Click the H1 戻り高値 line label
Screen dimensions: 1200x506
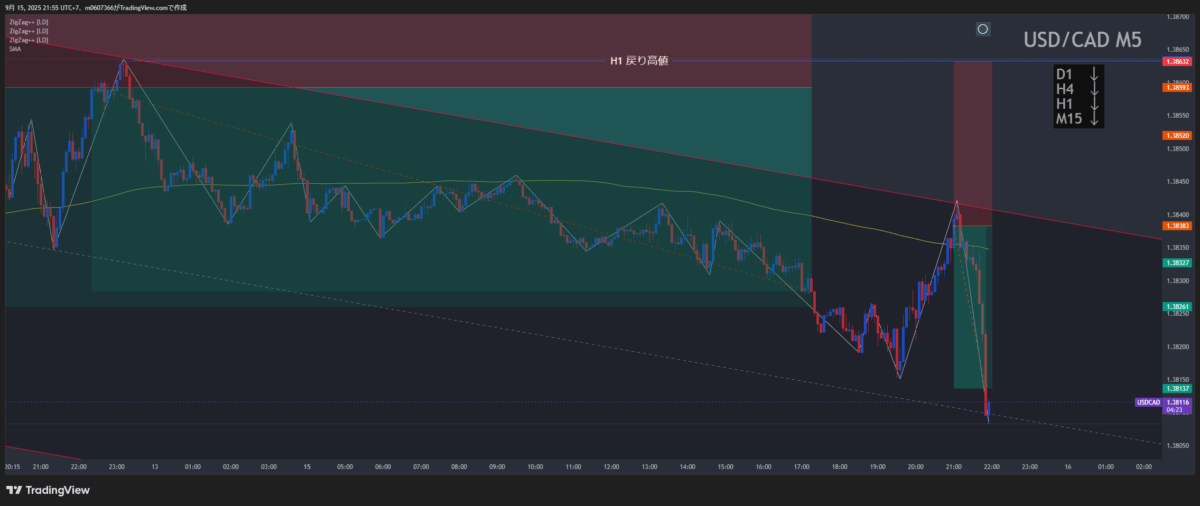[x=638, y=61]
